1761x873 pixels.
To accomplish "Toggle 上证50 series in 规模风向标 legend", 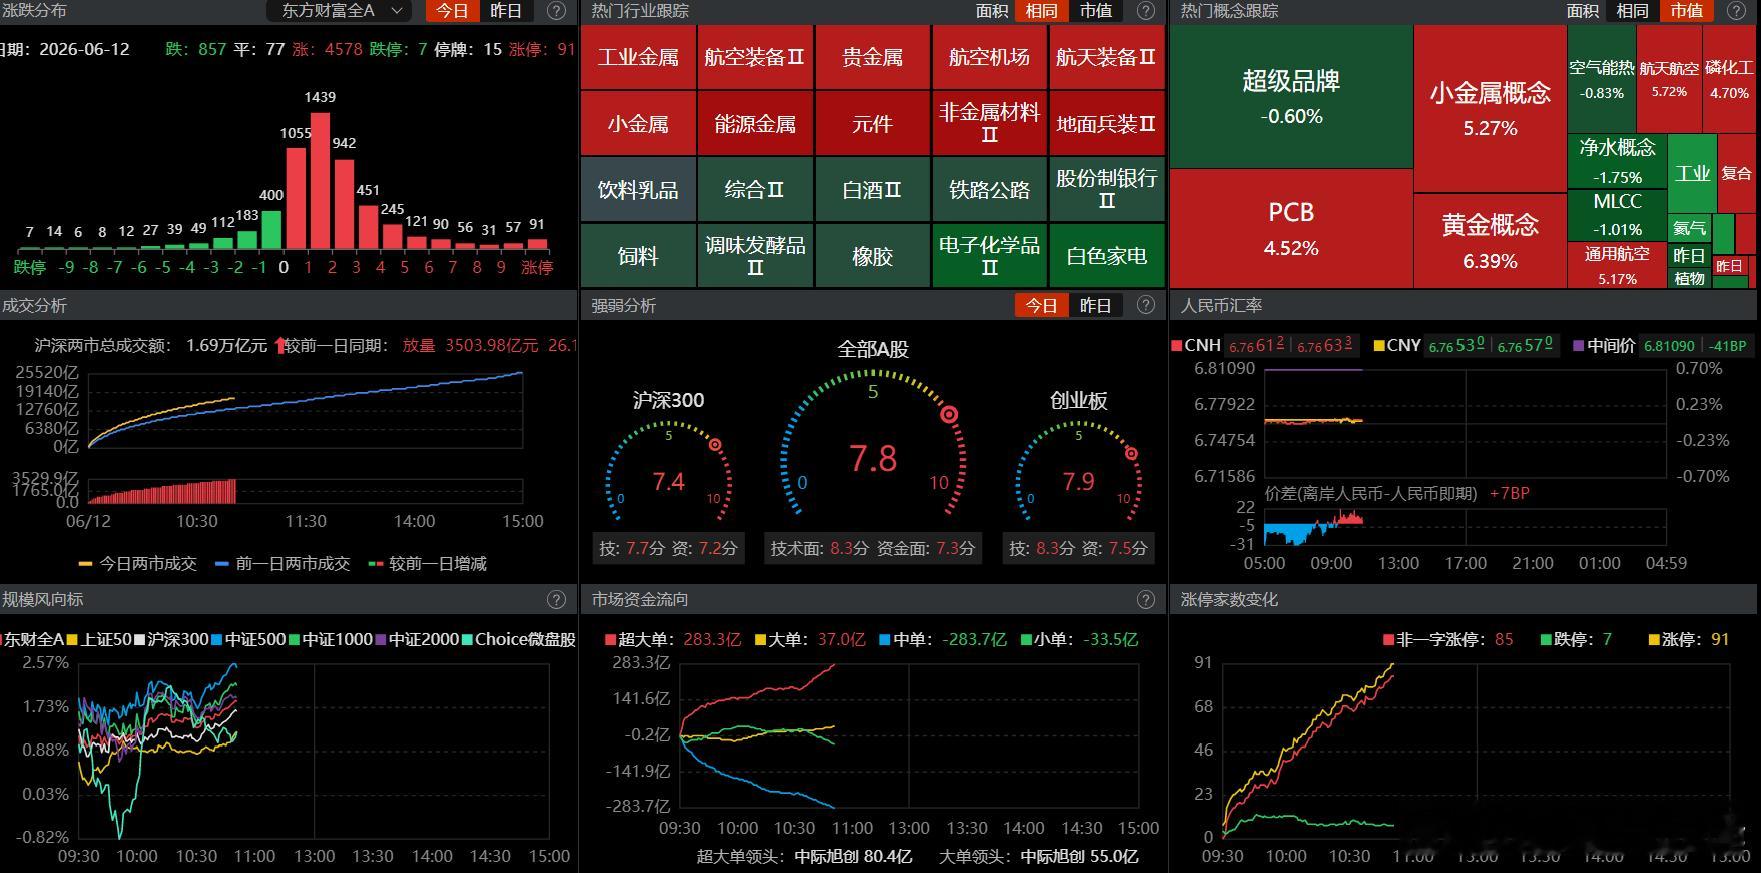I will (x=100, y=639).
